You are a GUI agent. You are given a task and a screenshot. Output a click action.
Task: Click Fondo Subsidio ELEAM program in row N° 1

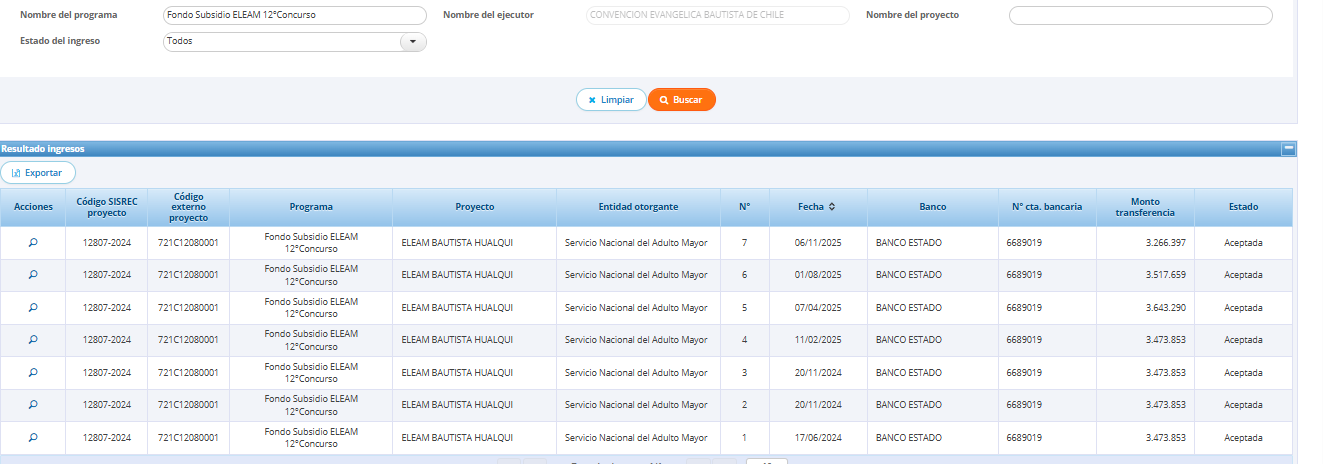click(x=311, y=438)
